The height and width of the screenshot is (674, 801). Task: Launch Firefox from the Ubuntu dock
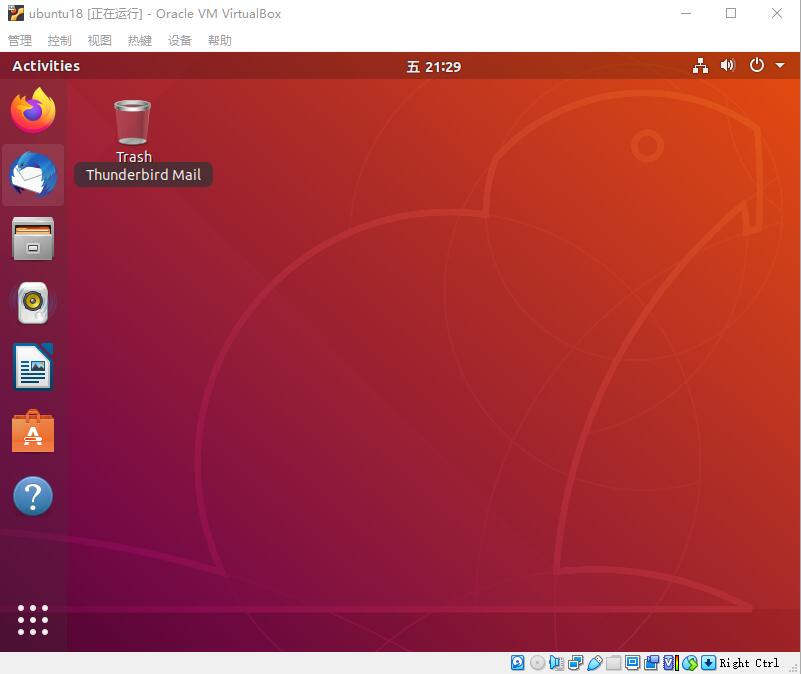[x=33, y=110]
